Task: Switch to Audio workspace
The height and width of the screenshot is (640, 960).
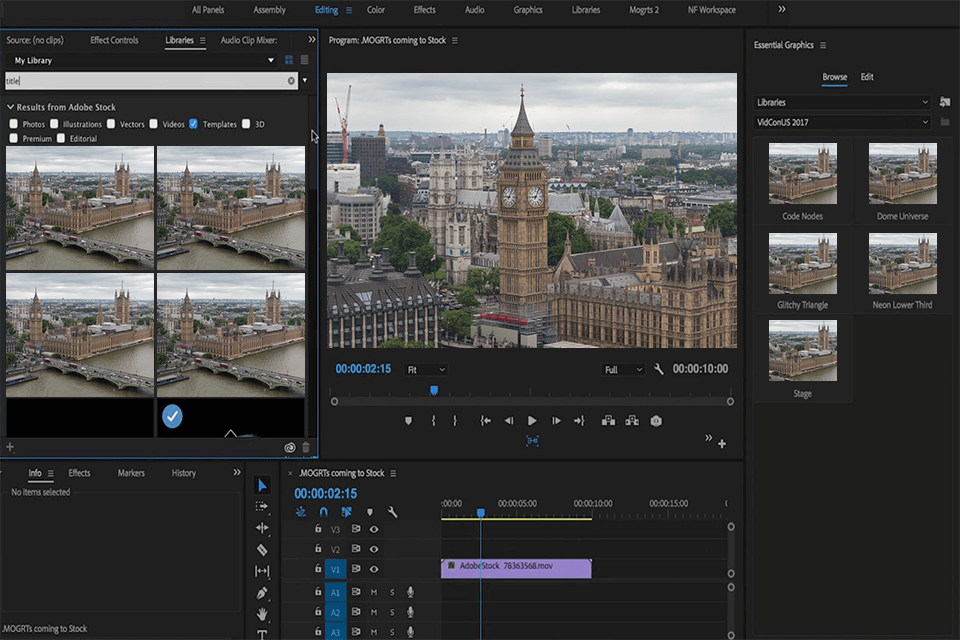Action: point(474,10)
